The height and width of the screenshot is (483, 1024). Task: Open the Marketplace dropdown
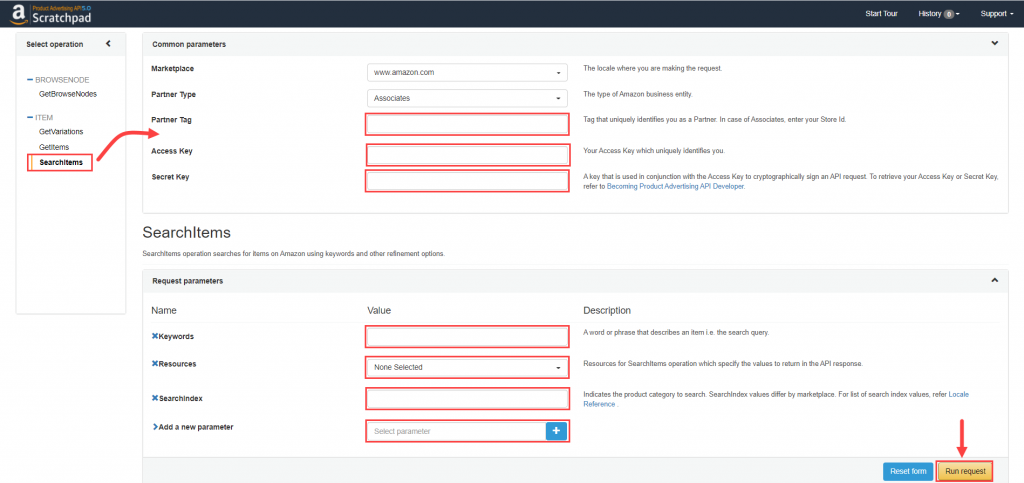(x=467, y=72)
